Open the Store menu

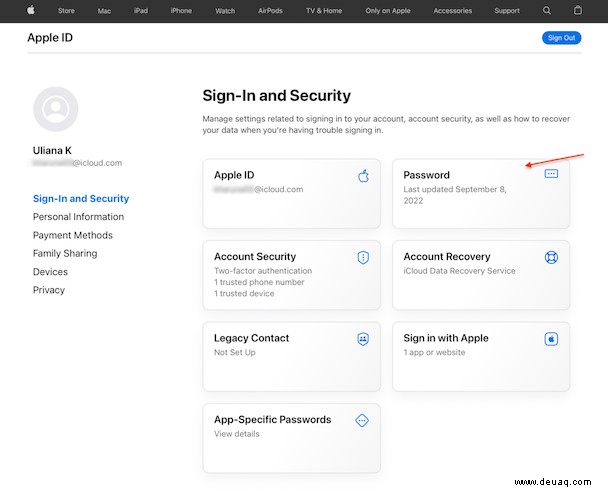[x=66, y=11]
